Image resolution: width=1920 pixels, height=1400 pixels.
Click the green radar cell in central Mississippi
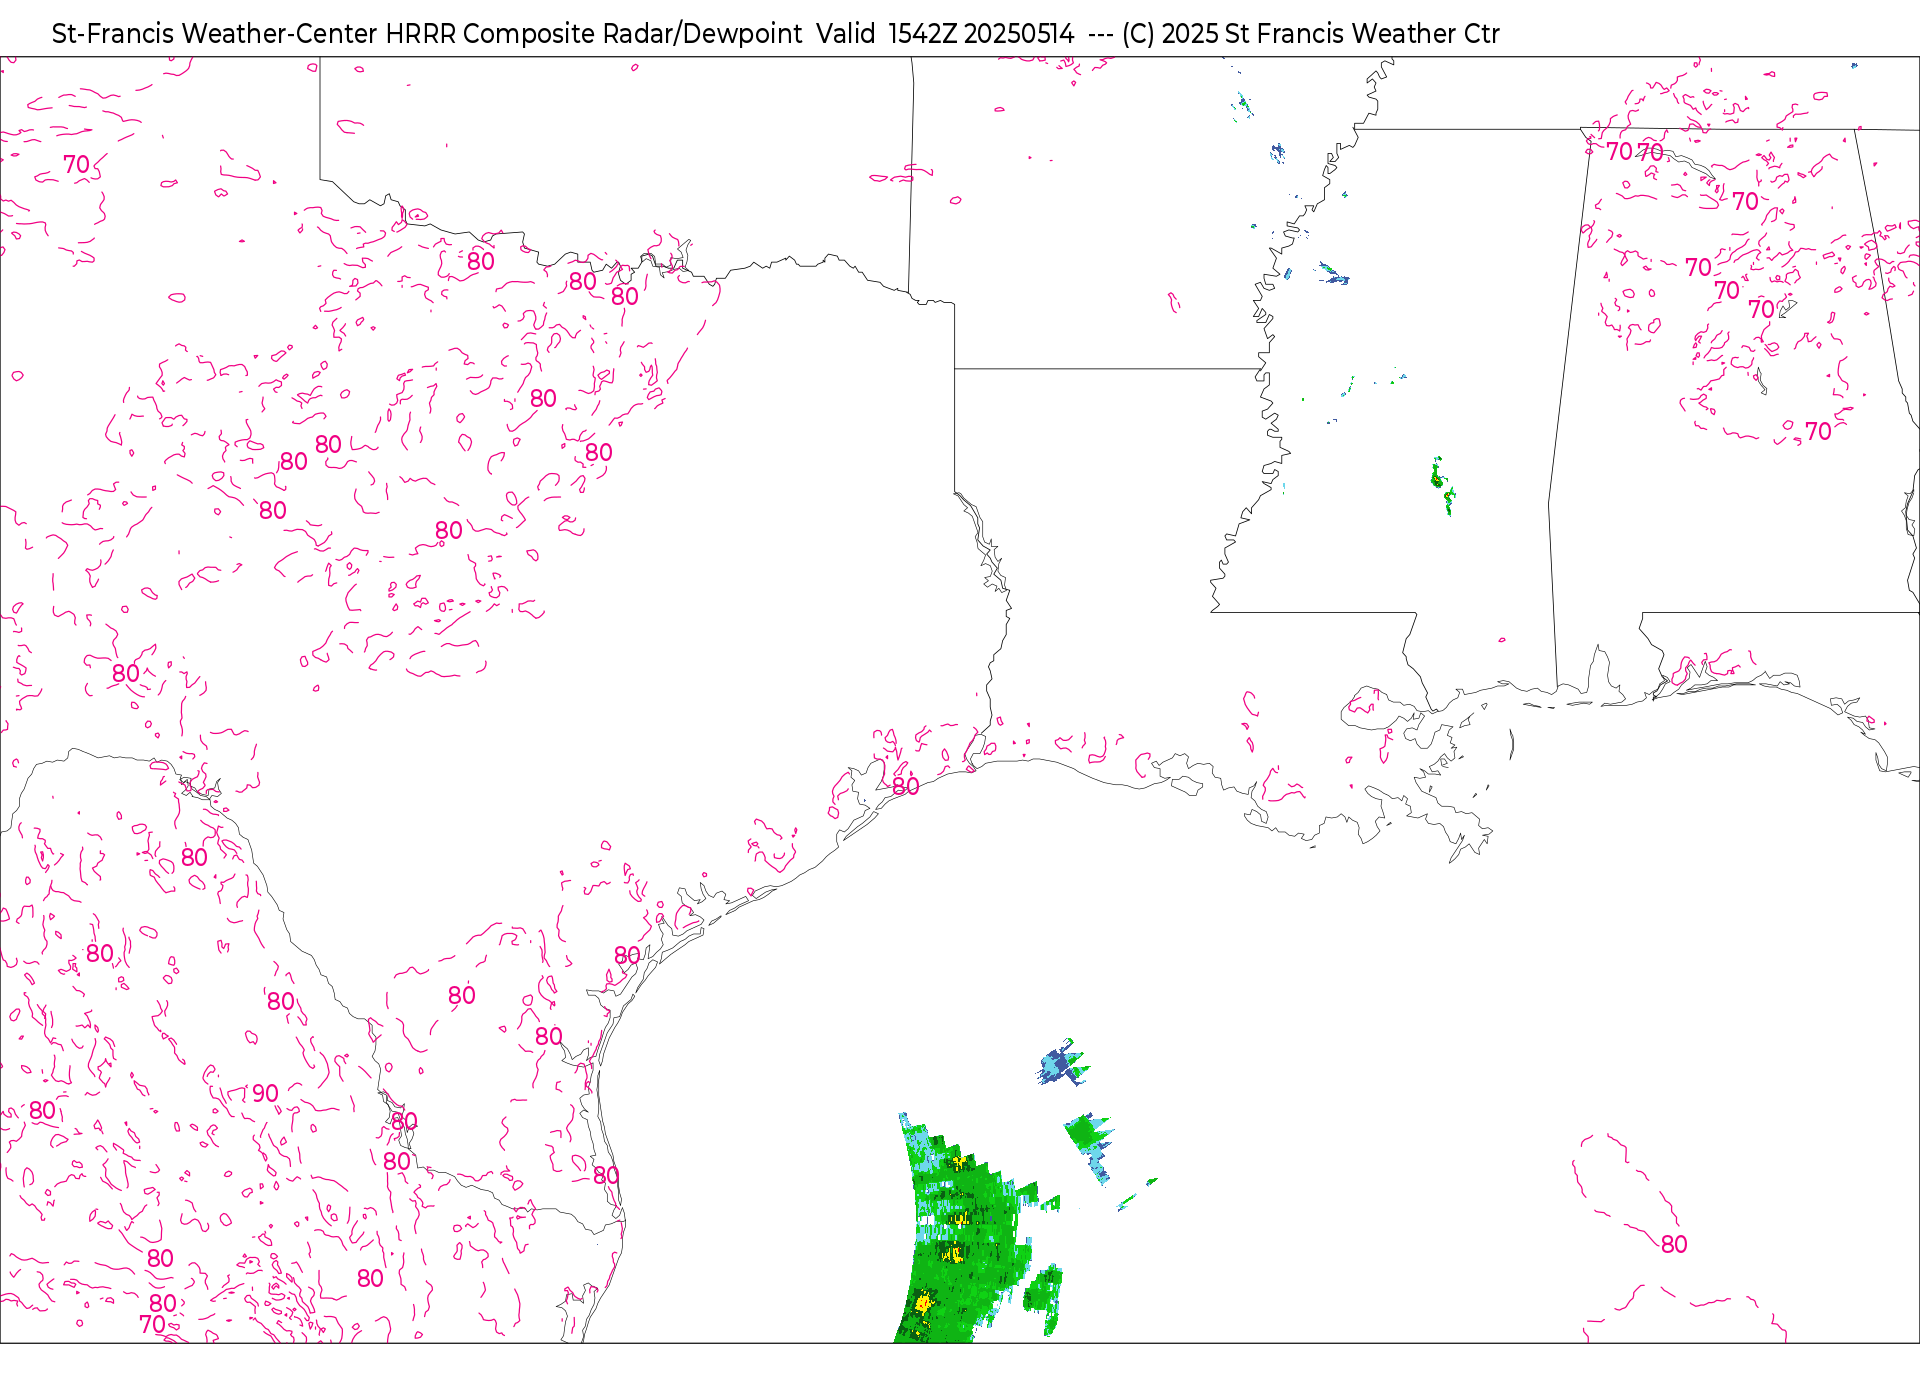(1442, 485)
